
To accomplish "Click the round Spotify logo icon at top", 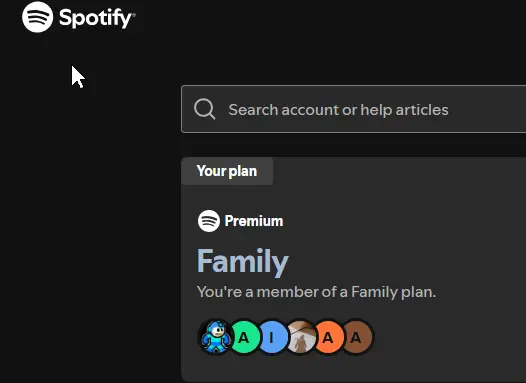I will tap(38, 17).
